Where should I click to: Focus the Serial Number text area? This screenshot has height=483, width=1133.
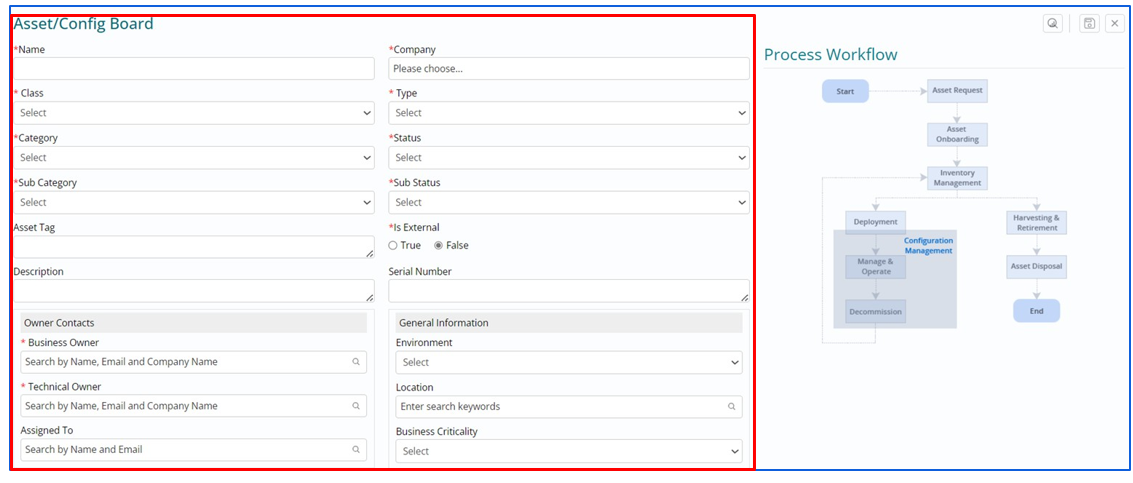coord(568,290)
